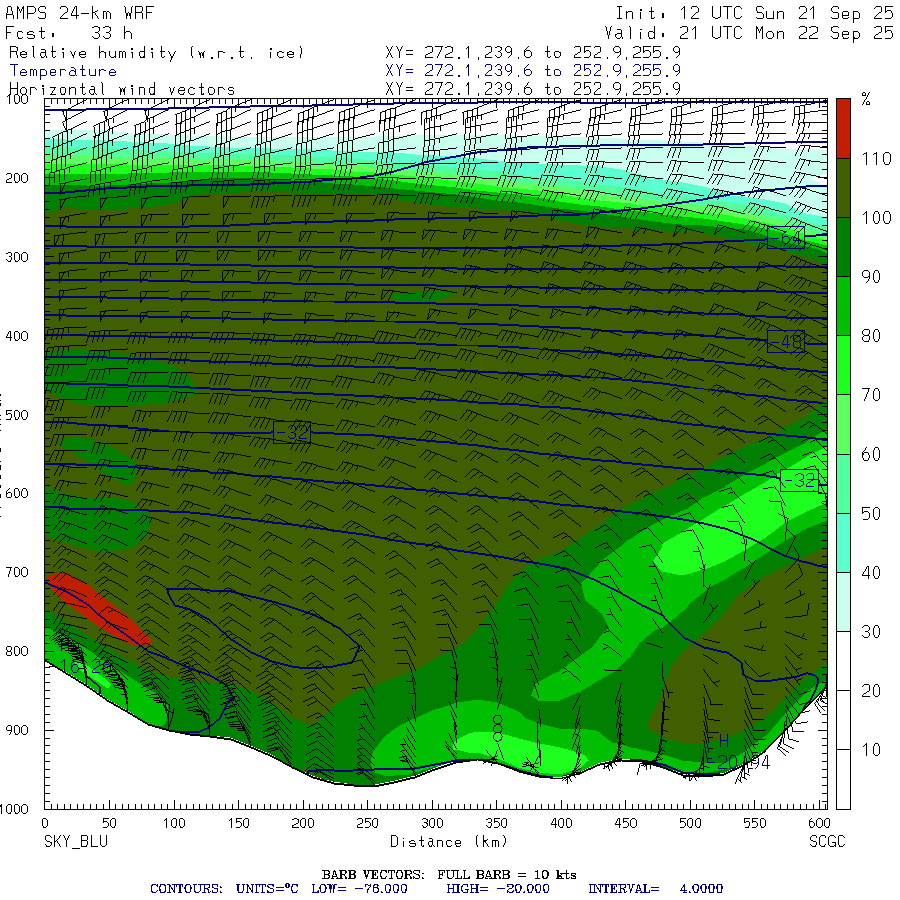Click the blue 'H' high-temperature marker

click(723, 740)
